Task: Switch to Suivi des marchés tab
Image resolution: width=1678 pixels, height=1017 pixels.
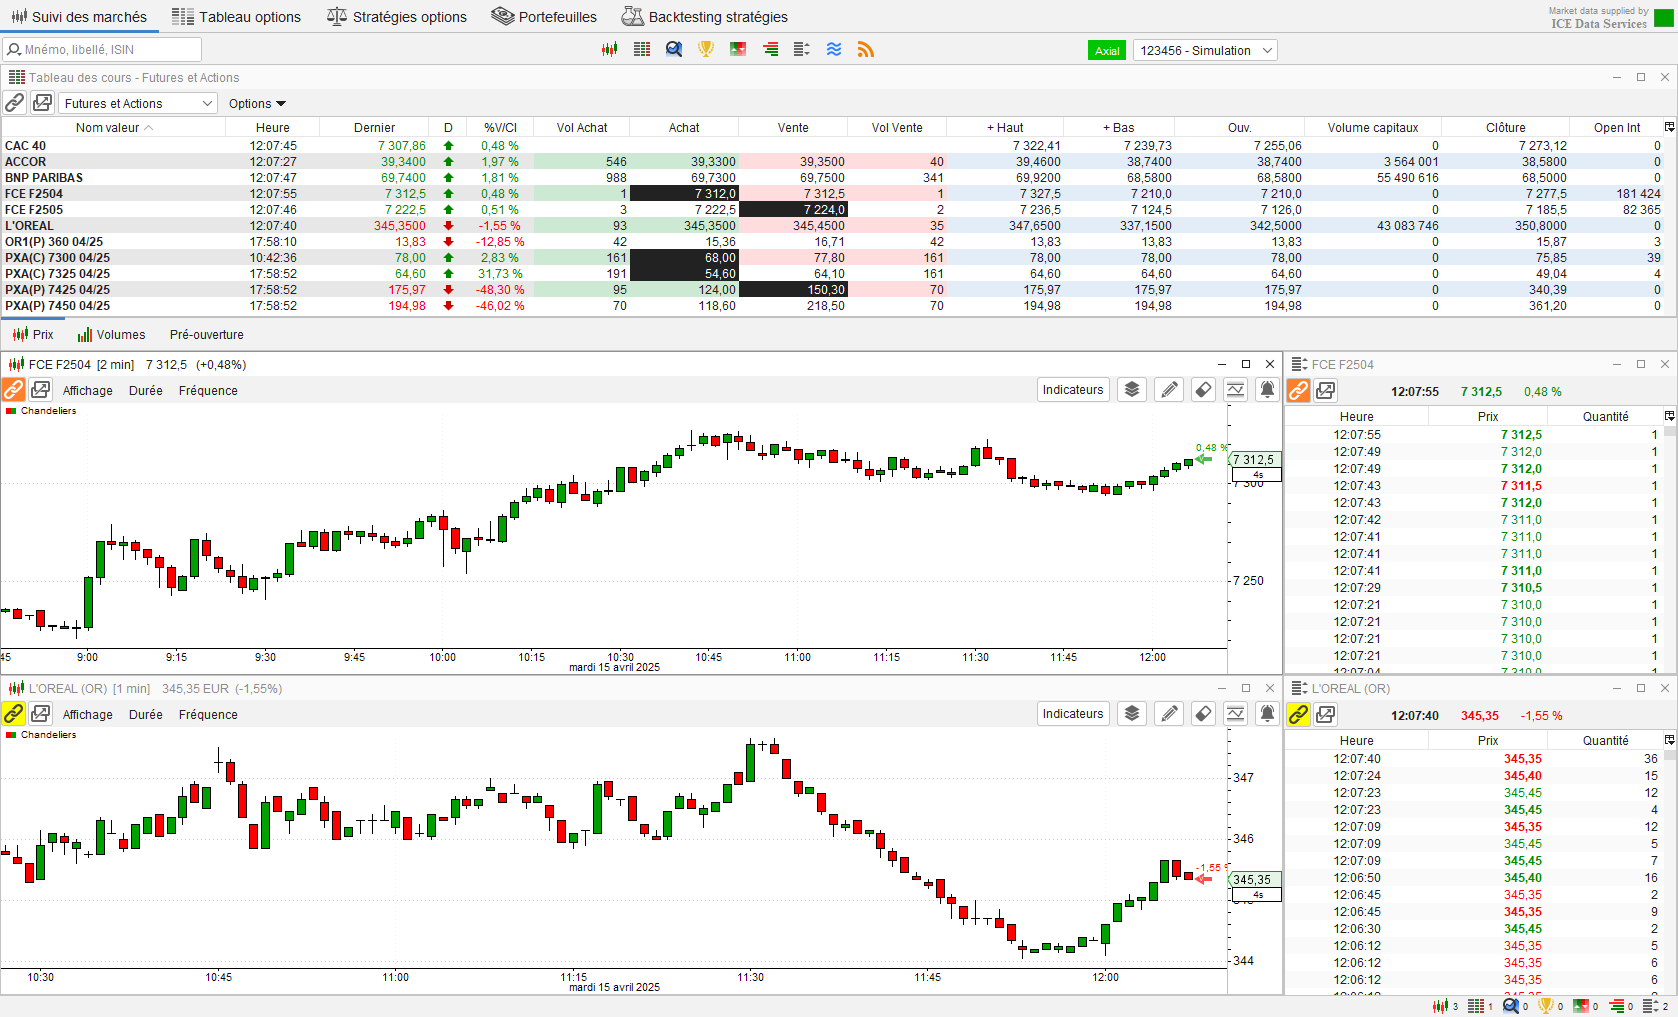Action: click(x=79, y=17)
